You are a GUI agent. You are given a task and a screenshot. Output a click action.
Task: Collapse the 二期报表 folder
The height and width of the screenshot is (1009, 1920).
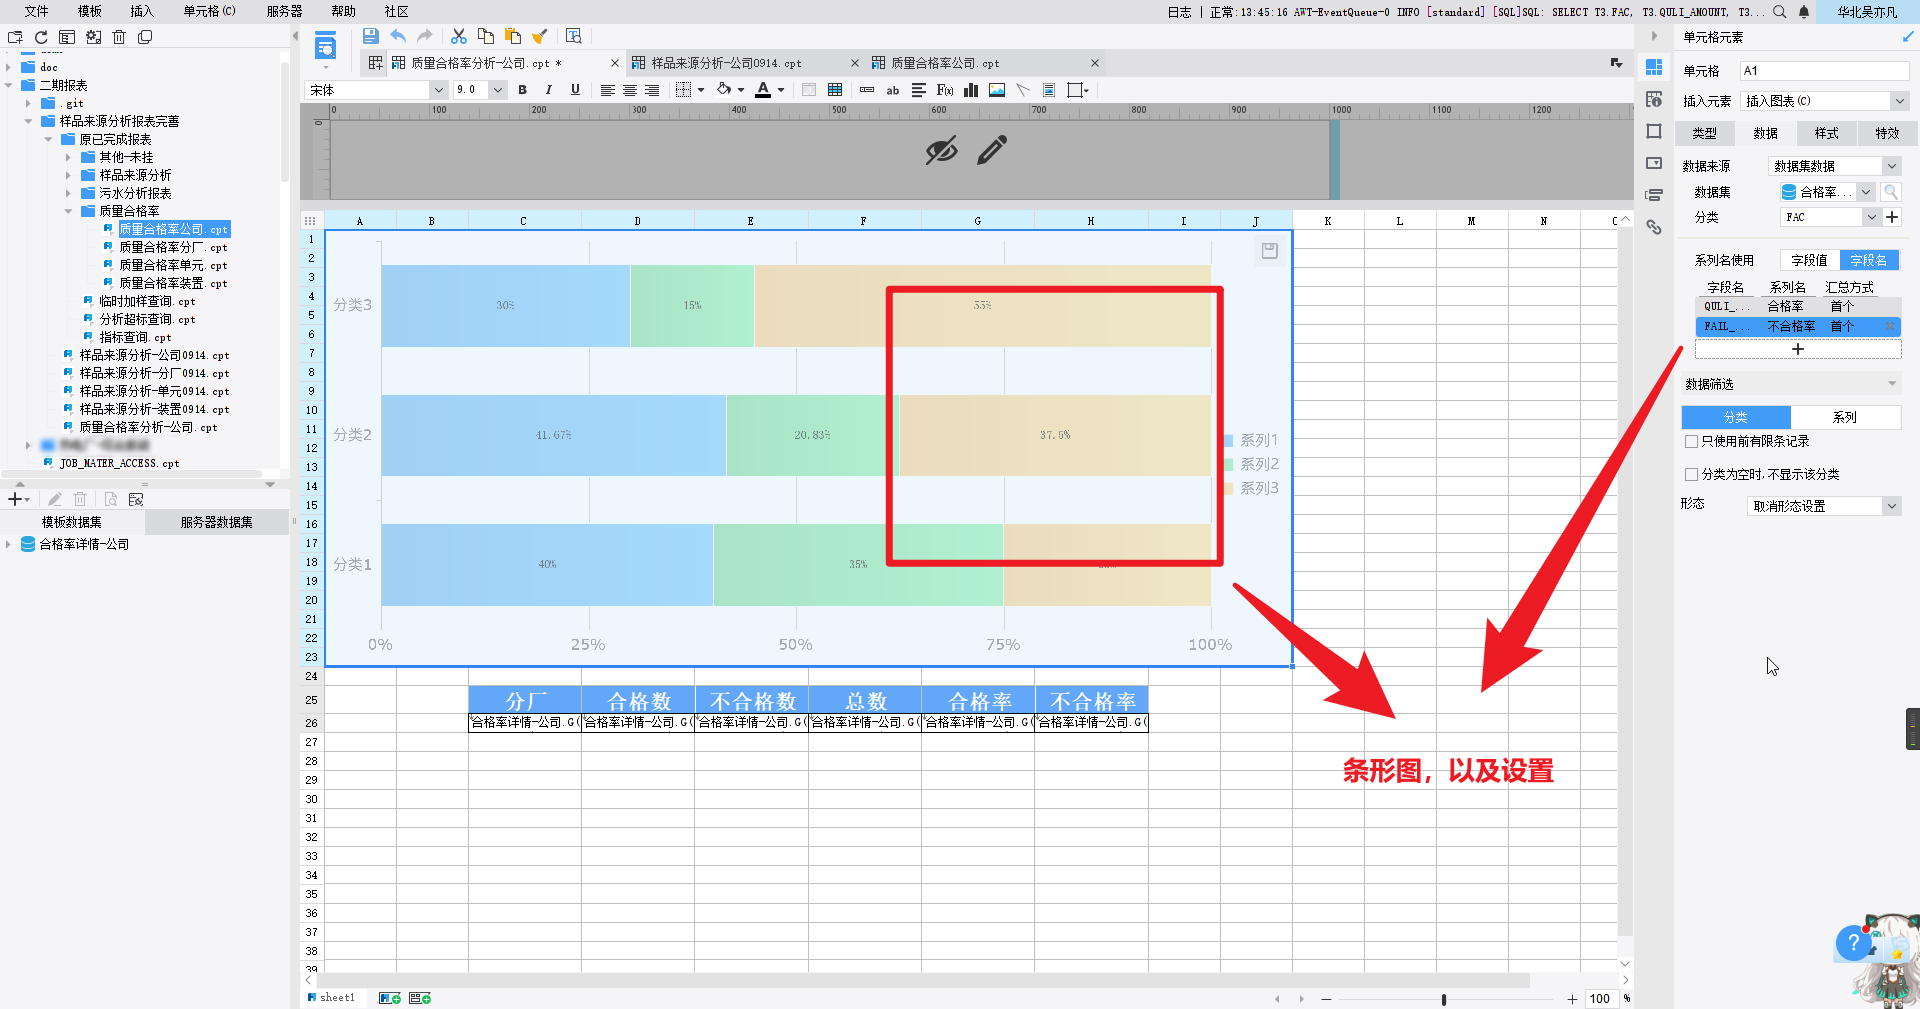coord(9,85)
